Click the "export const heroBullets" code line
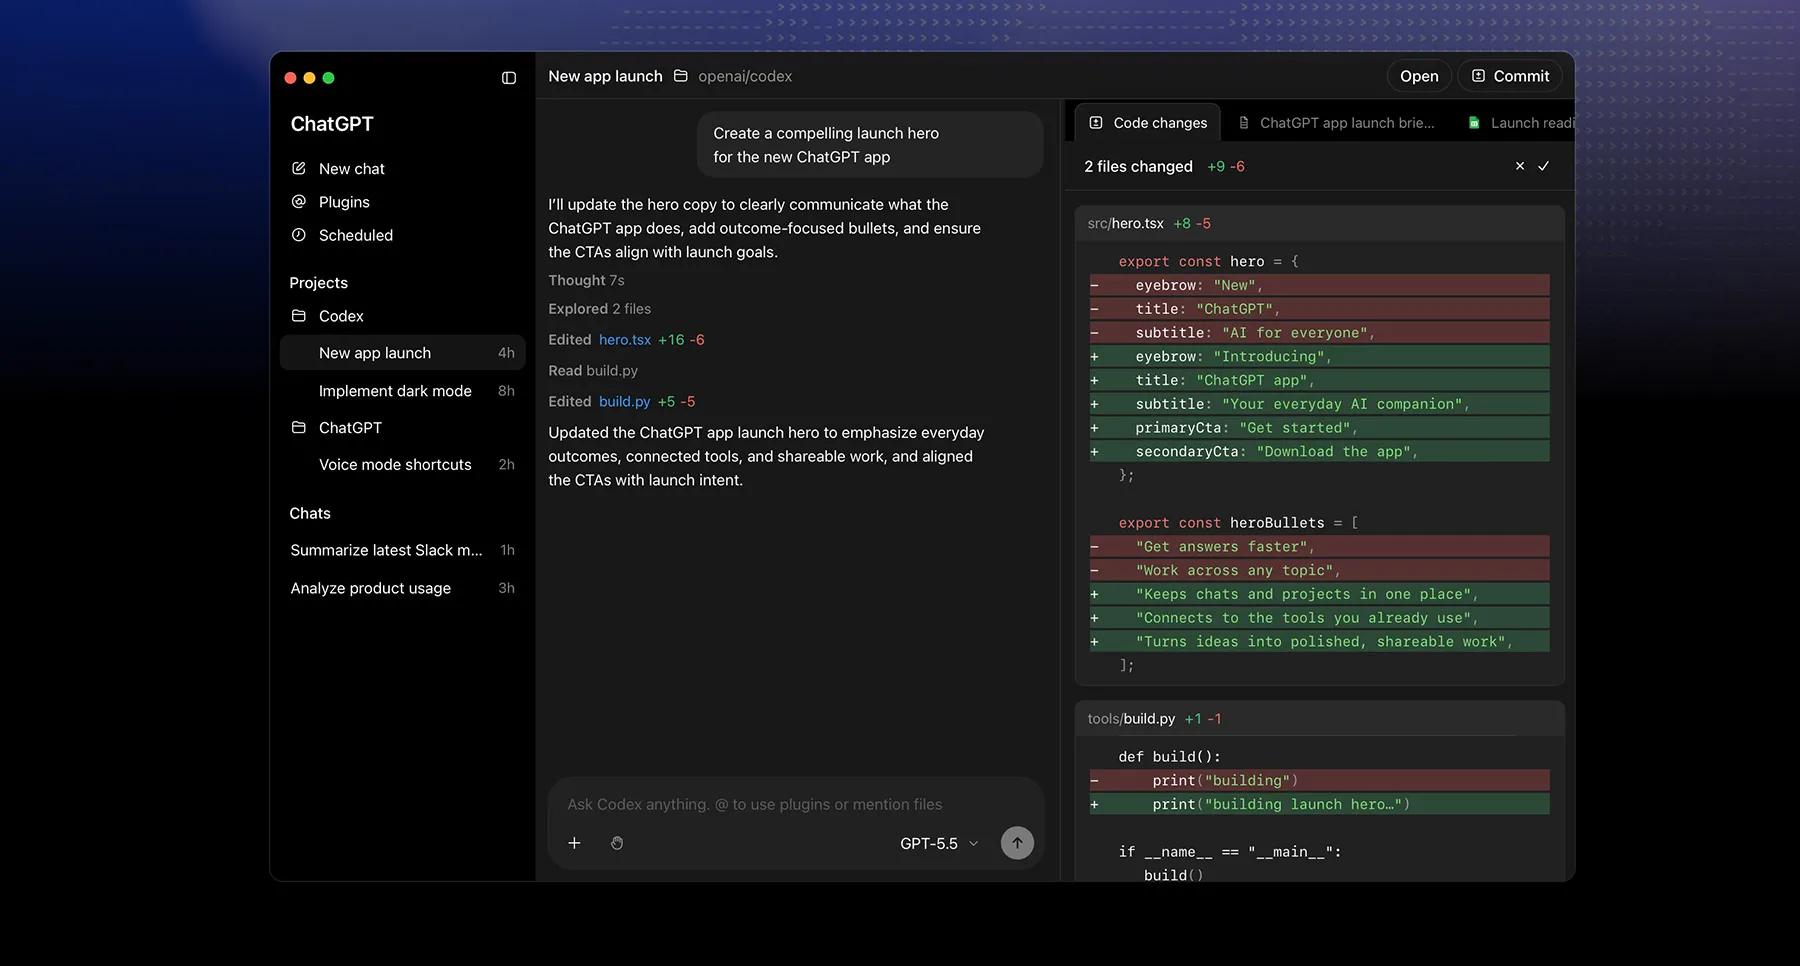 [1238, 523]
